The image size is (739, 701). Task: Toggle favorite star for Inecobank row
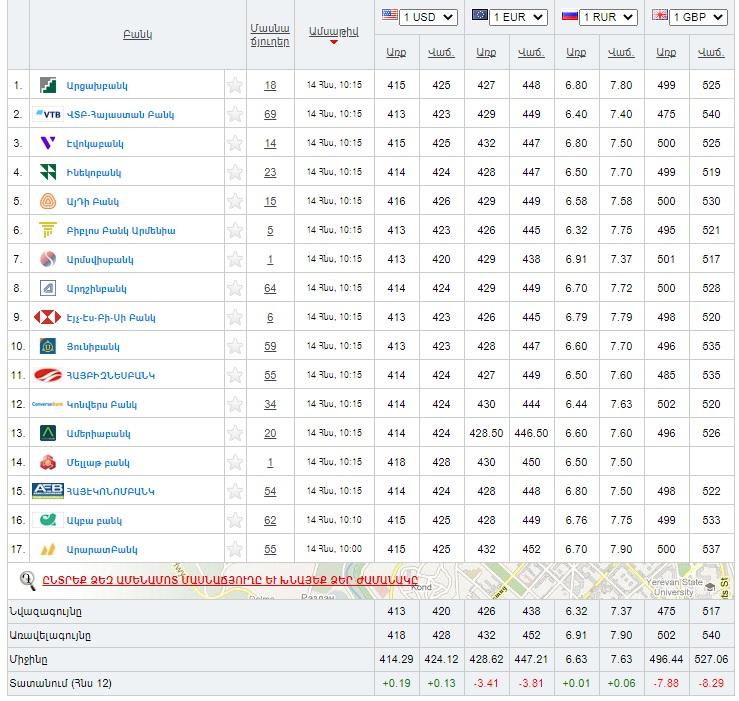[235, 173]
